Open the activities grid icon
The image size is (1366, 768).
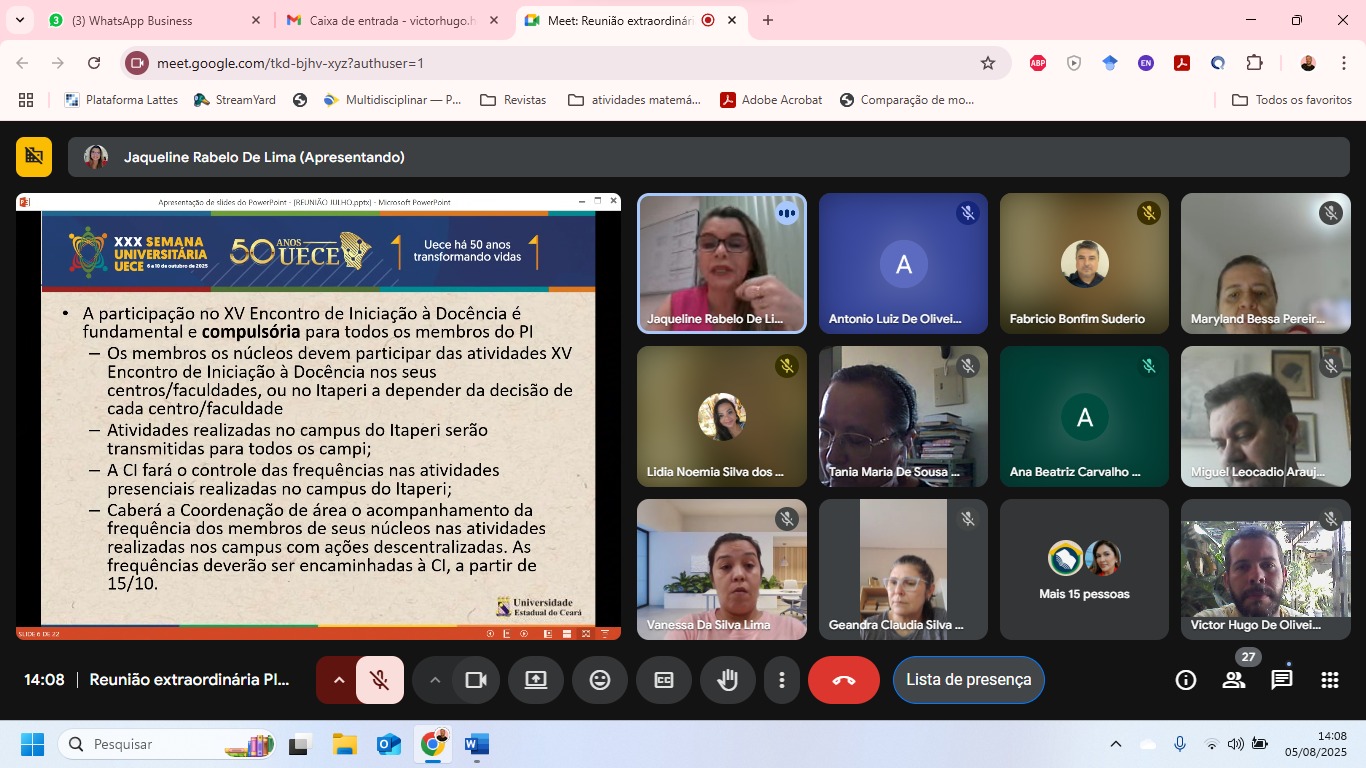(1329, 680)
